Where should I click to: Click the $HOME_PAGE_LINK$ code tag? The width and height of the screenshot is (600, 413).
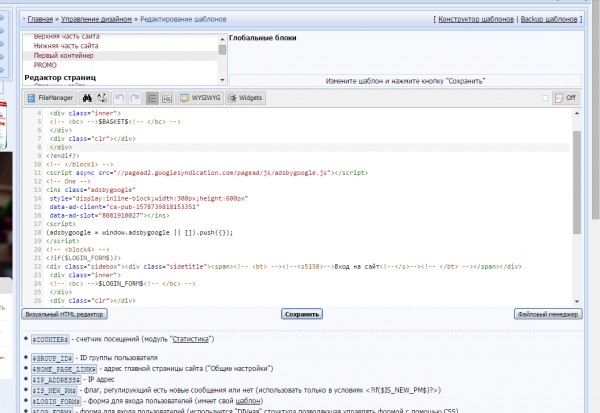click(64, 369)
